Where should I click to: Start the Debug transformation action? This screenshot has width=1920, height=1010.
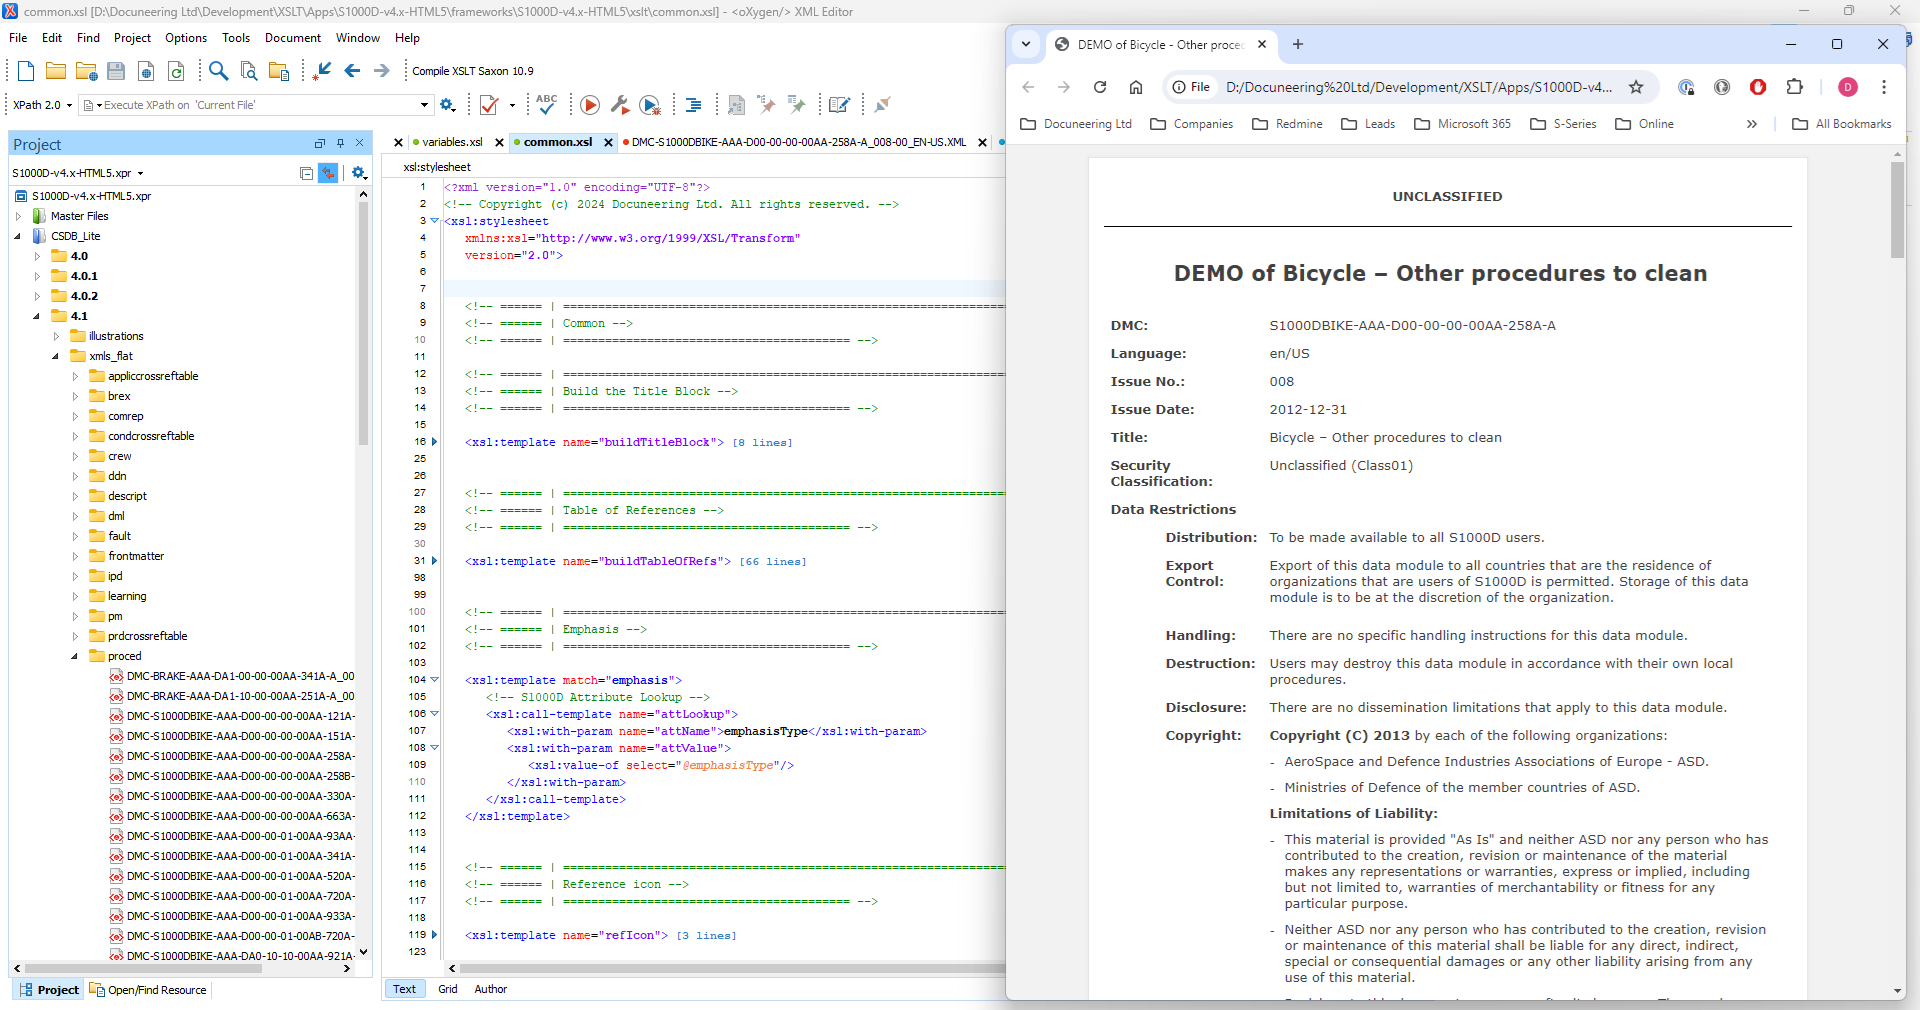click(x=650, y=105)
